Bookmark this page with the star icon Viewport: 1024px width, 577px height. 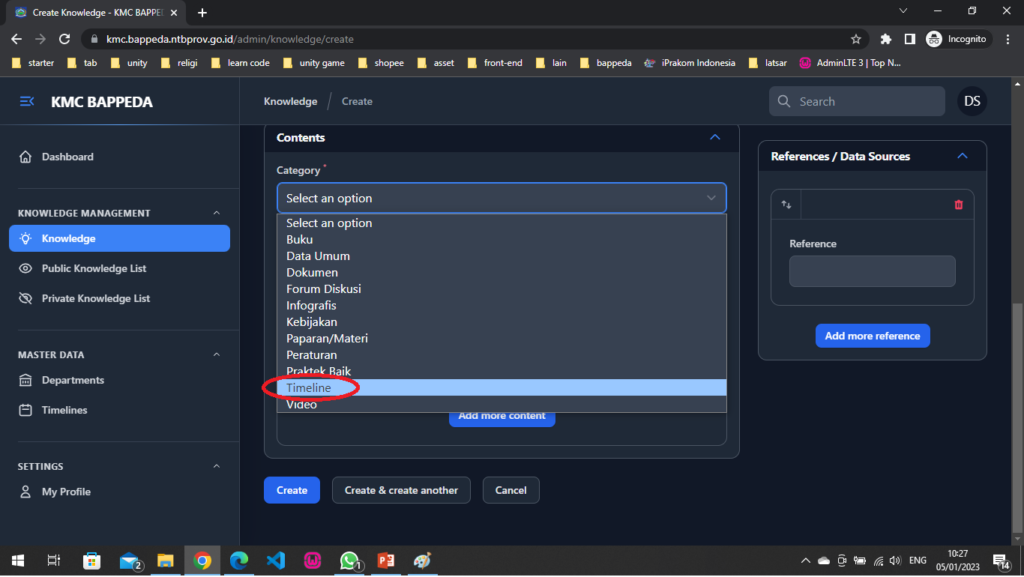click(x=856, y=39)
